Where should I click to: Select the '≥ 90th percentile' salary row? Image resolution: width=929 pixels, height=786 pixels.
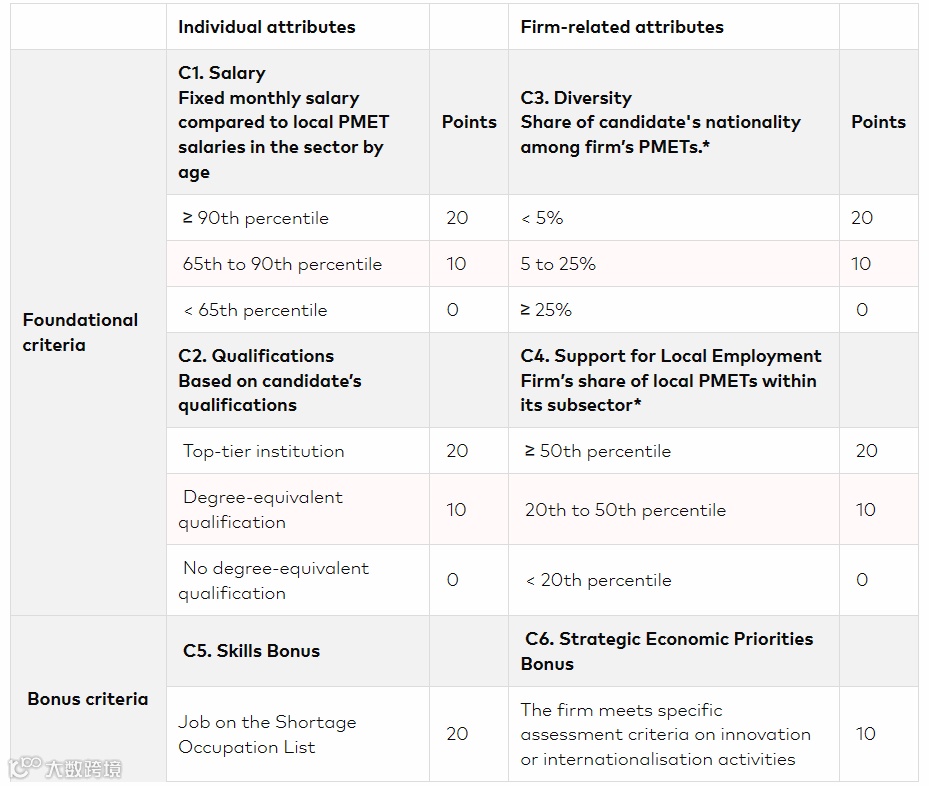click(x=256, y=218)
